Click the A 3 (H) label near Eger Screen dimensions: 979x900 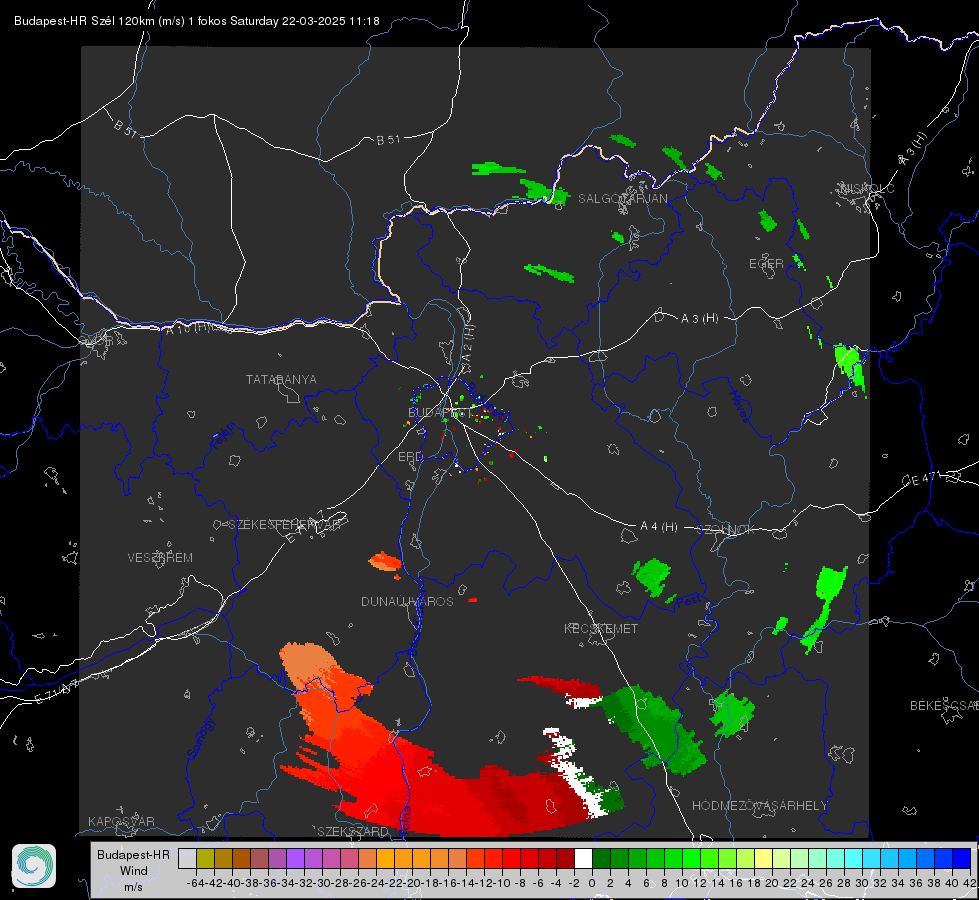coord(699,319)
